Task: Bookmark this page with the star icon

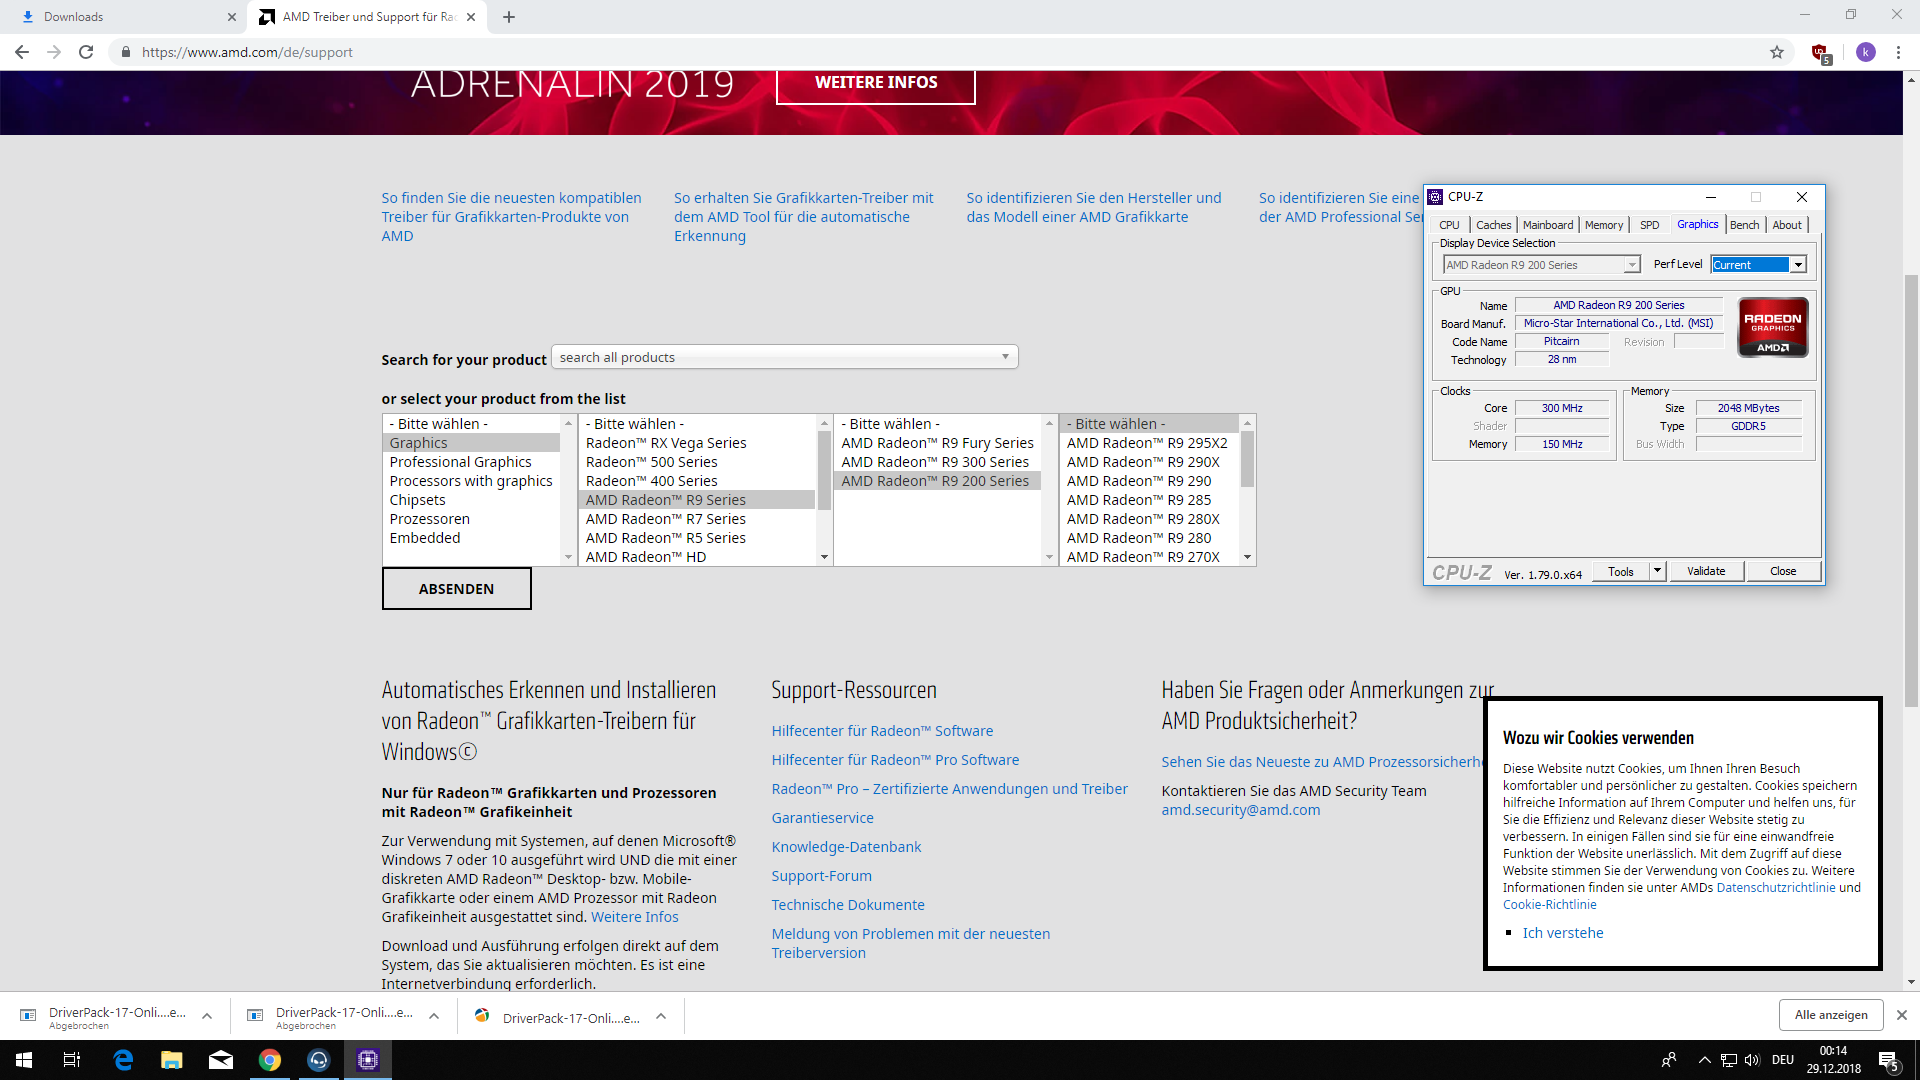Action: coord(1777,52)
